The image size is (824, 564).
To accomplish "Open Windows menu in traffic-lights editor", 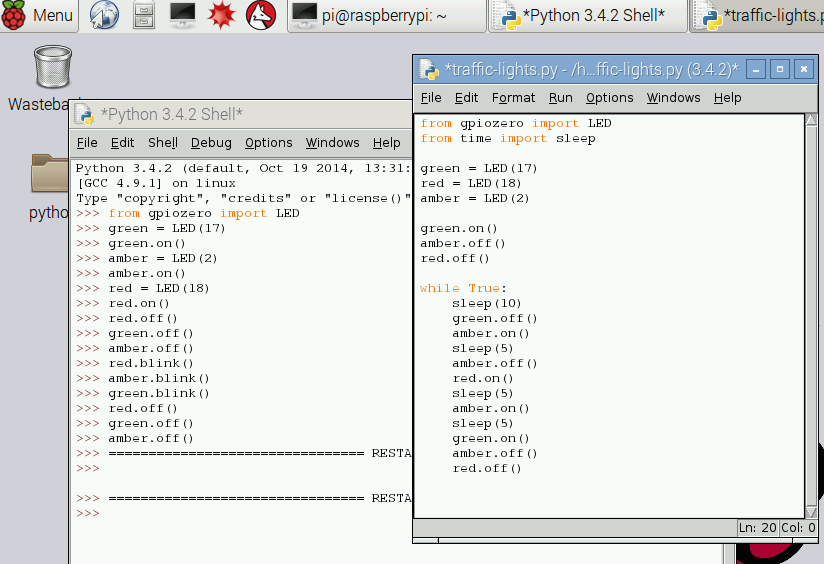I will [673, 97].
